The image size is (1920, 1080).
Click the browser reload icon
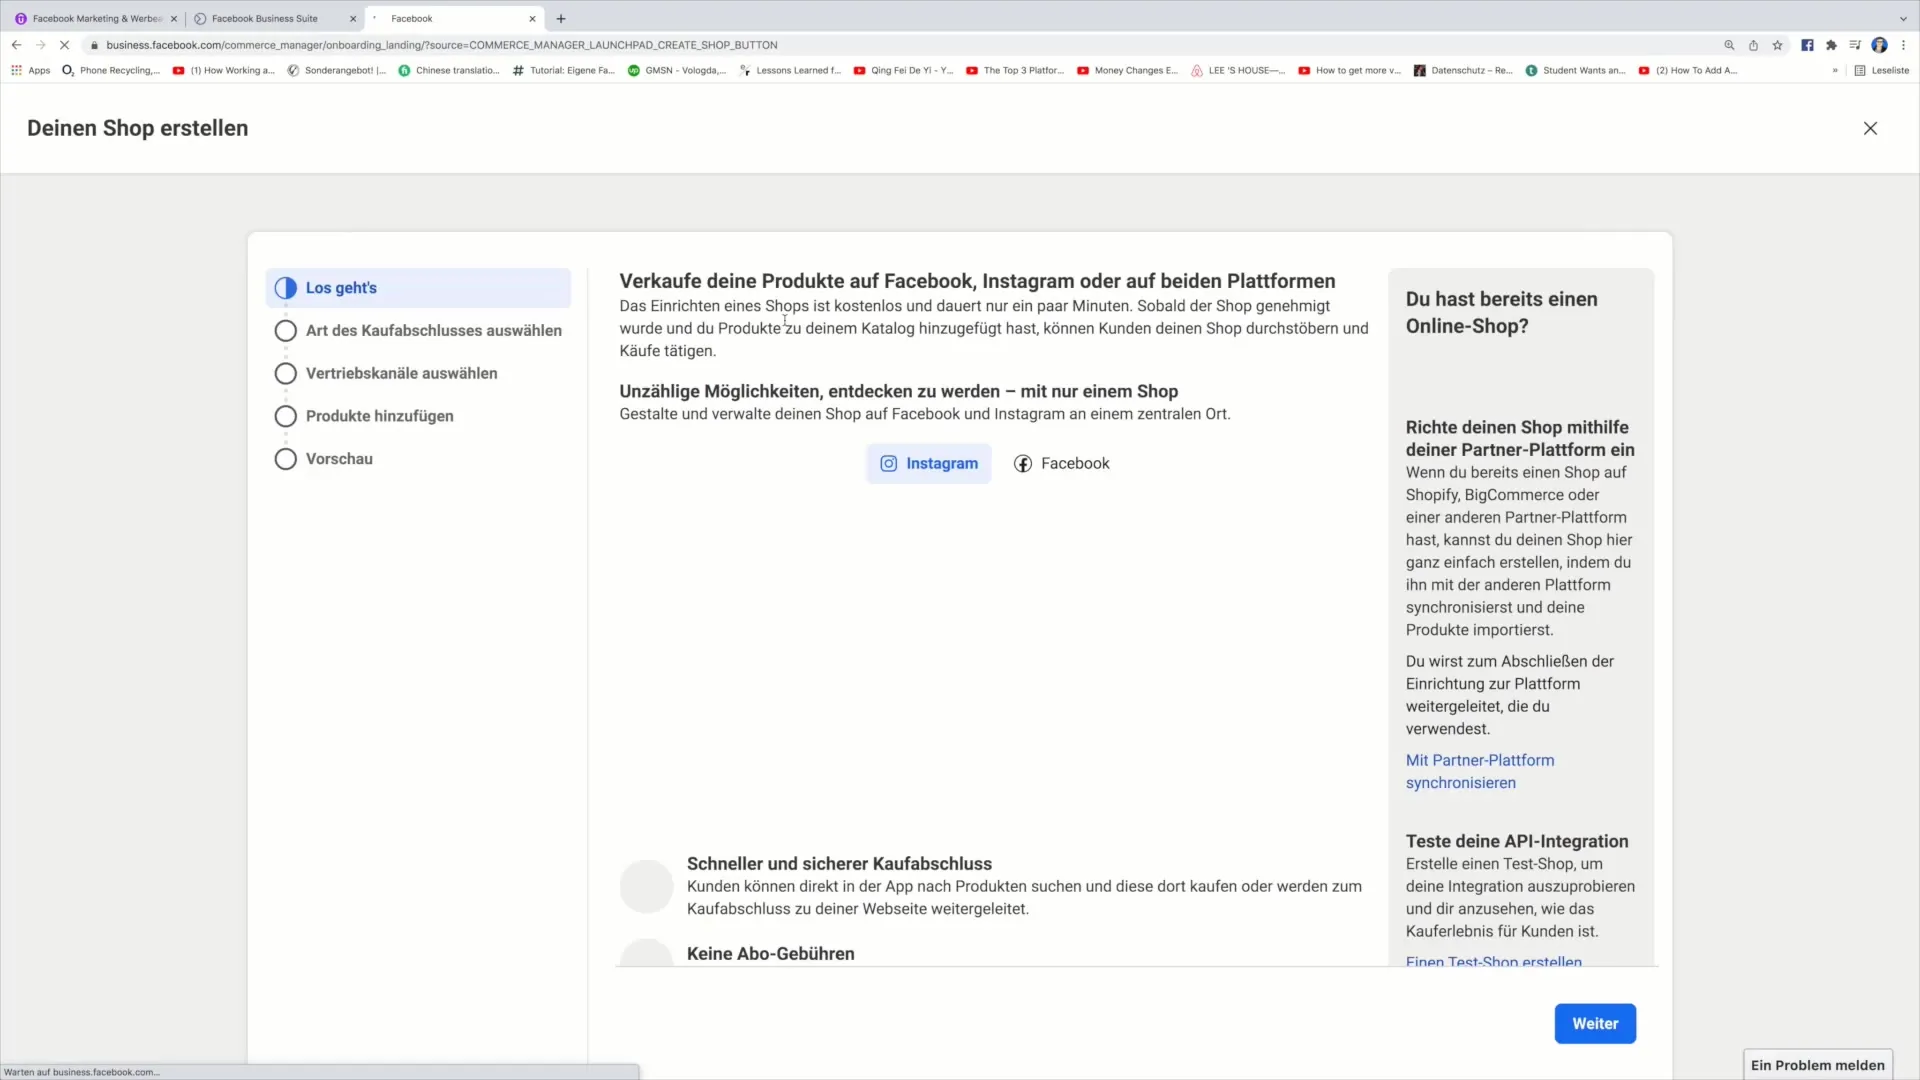[63, 44]
